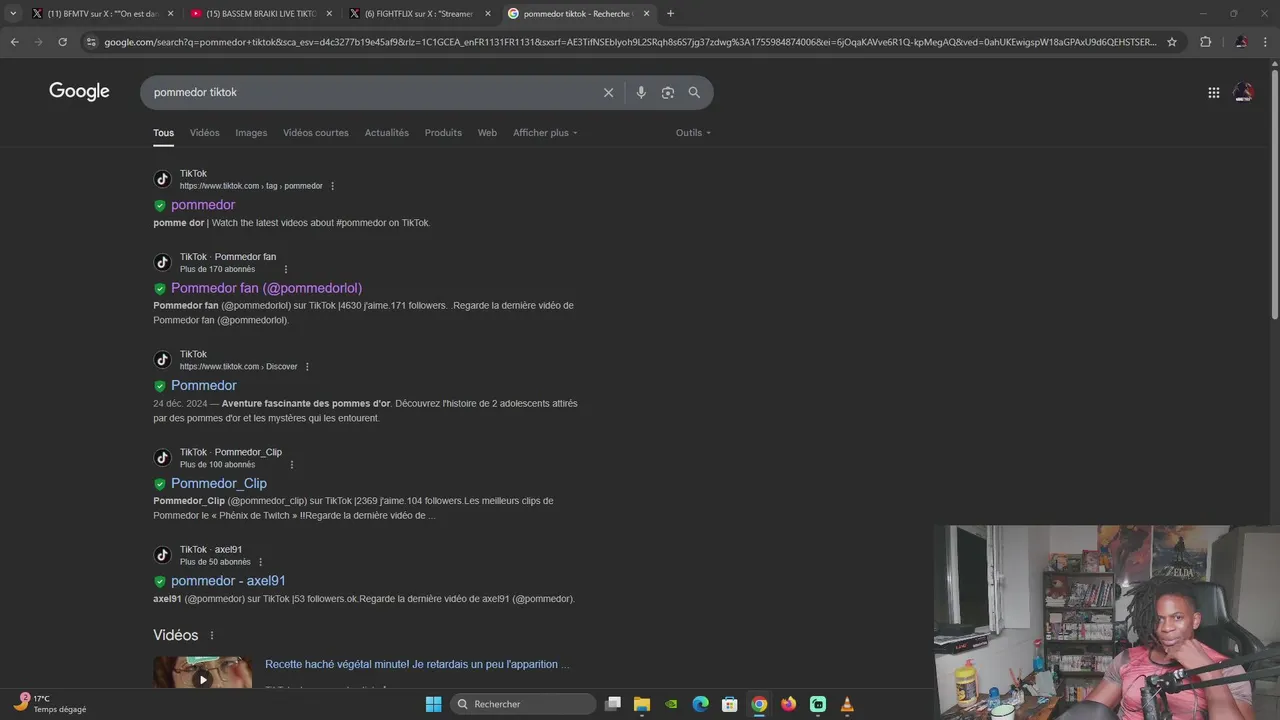Open the Pommedor fan (@pommedorlol) link
The image size is (1280, 720).
click(267, 288)
